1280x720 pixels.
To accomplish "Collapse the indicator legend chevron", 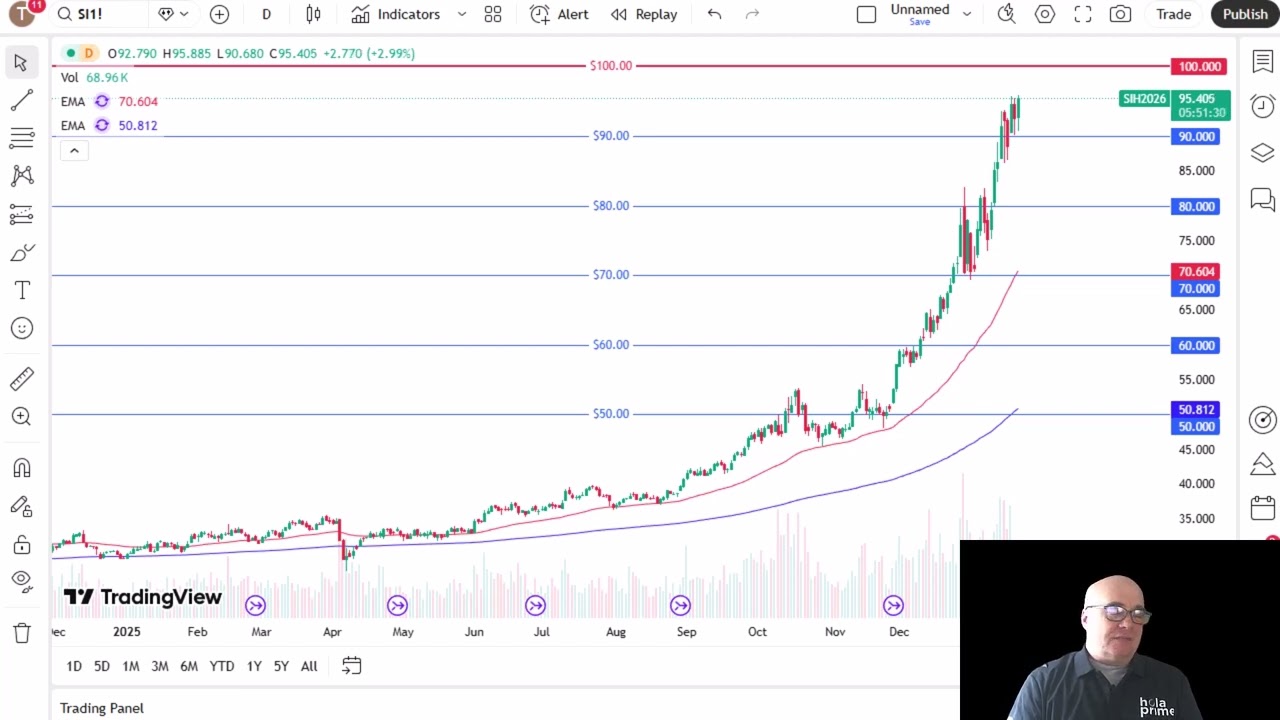I will tap(74, 150).
